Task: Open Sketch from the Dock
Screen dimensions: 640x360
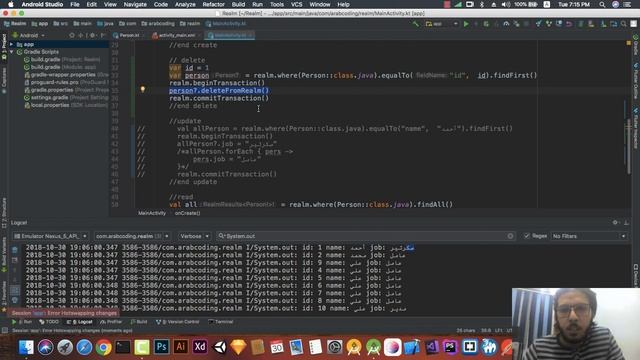Action: (238, 347)
